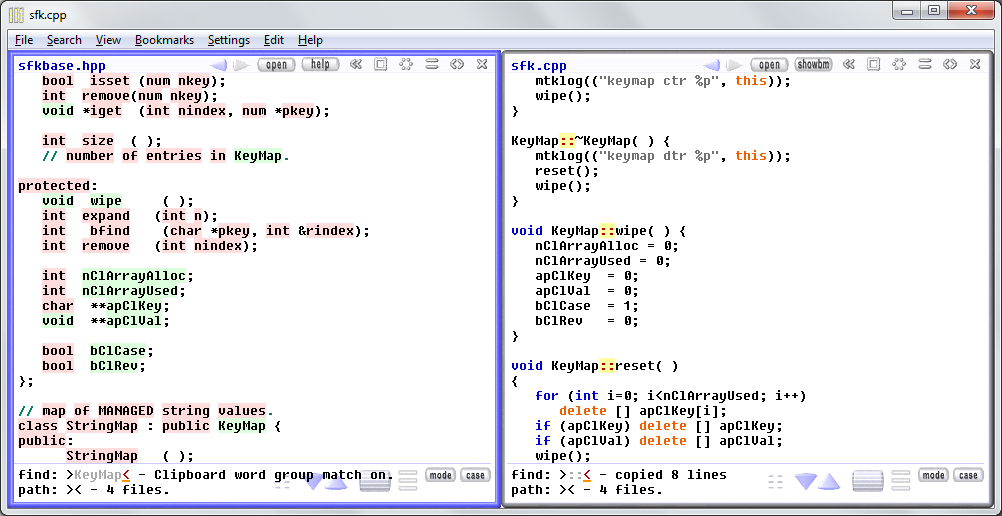Click the showbm button in the sfk.cpp pane

(x=813, y=65)
